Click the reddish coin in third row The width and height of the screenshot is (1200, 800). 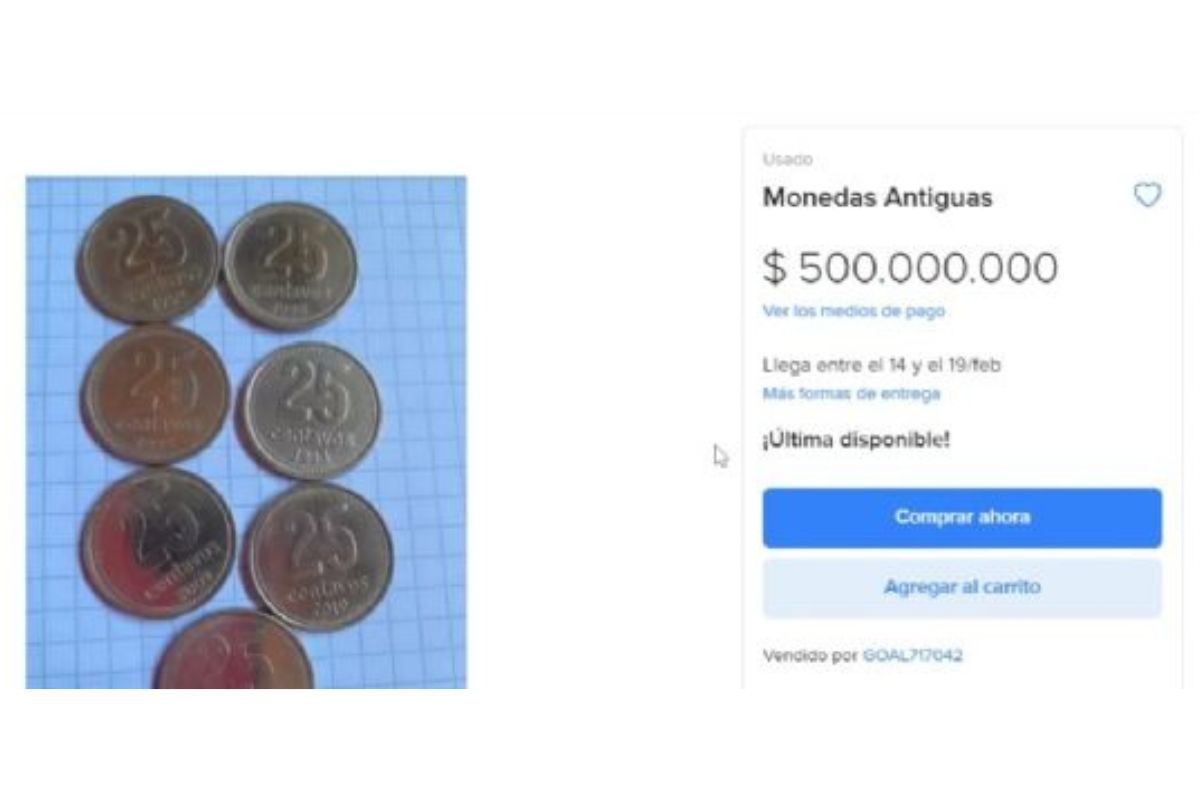click(x=157, y=543)
